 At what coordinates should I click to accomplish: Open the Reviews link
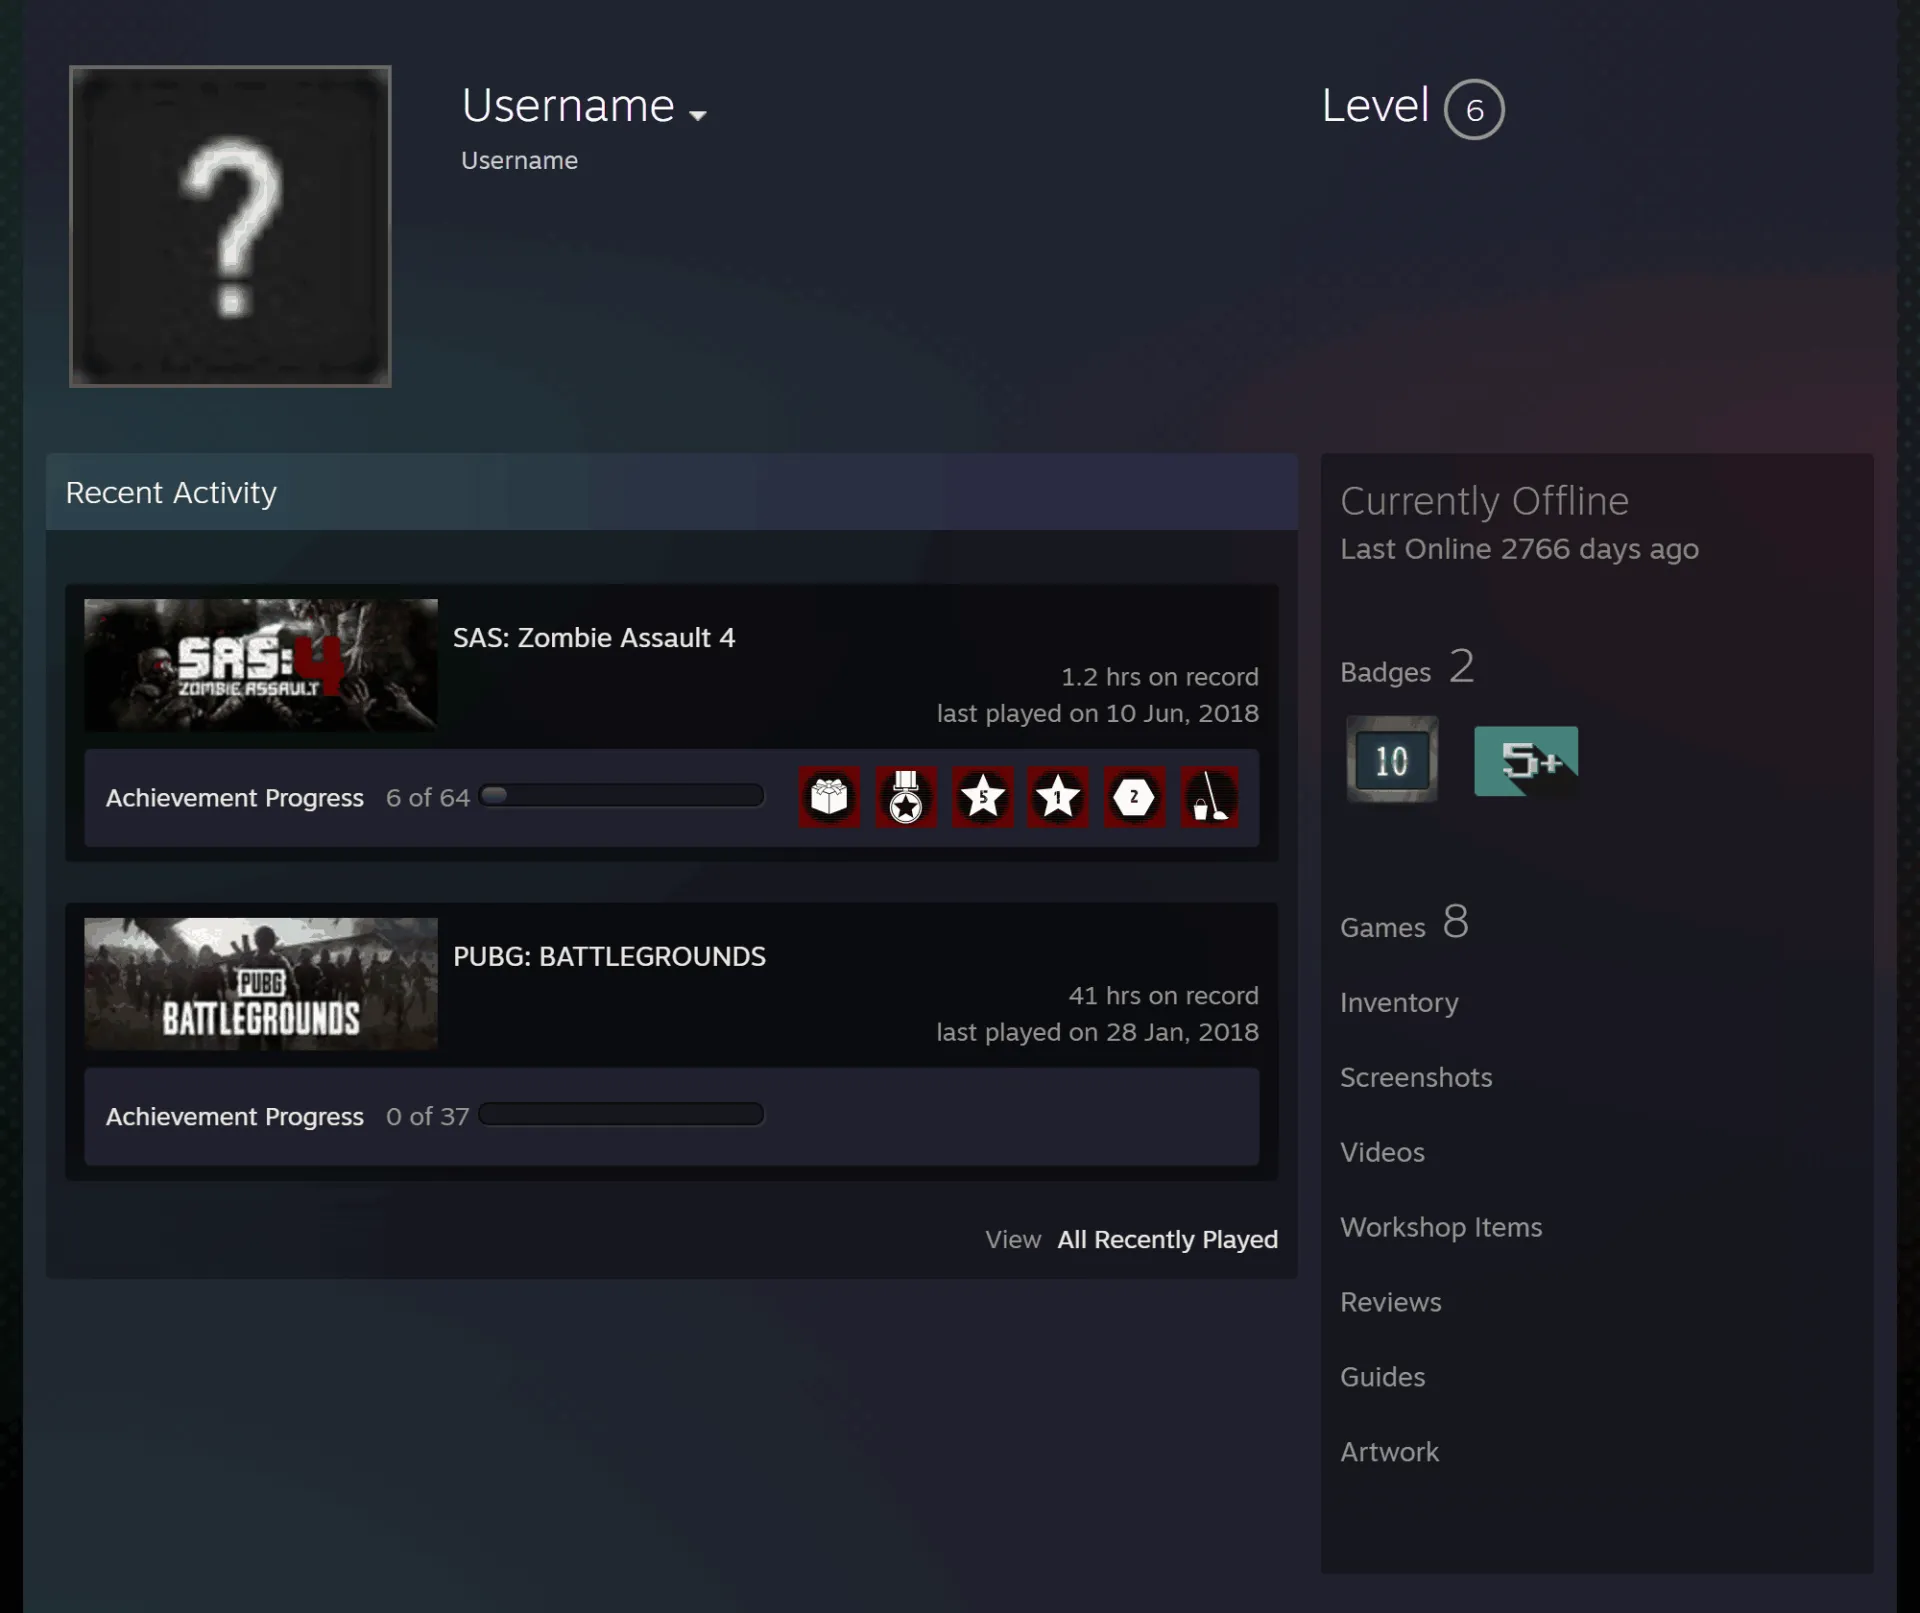[1391, 1303]
